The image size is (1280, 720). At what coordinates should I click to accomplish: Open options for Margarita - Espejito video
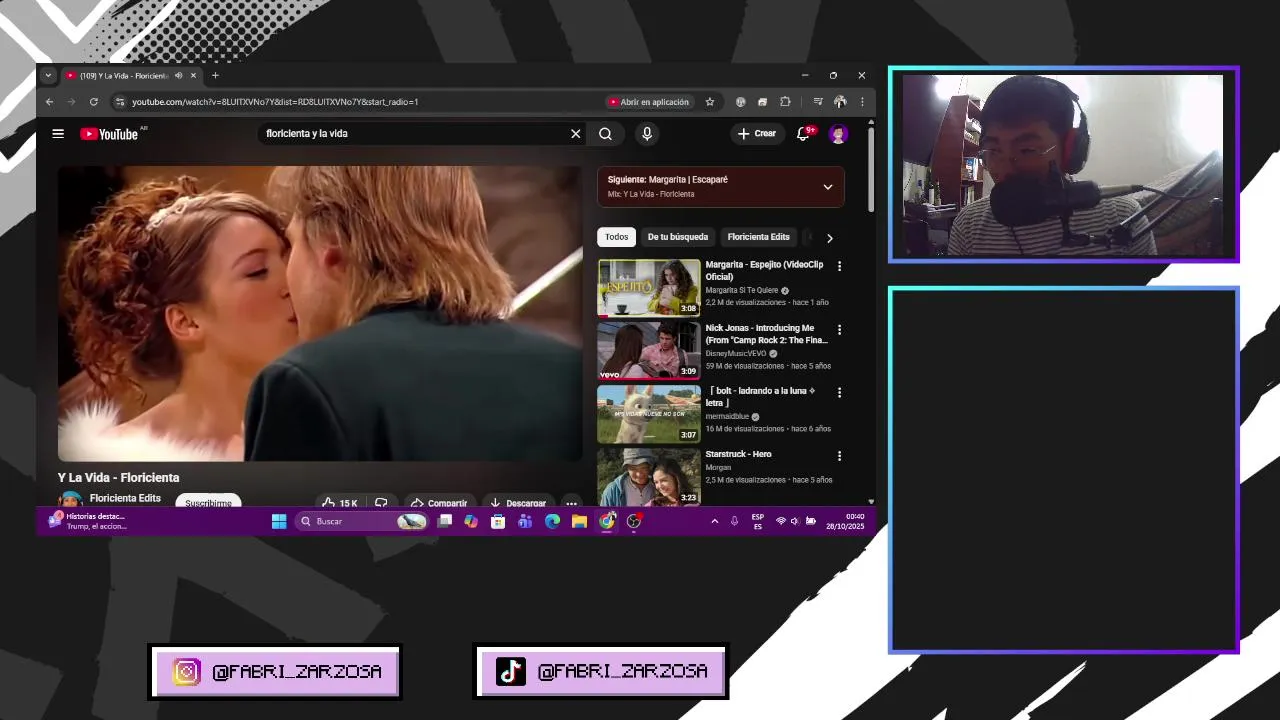coord(839,266)
